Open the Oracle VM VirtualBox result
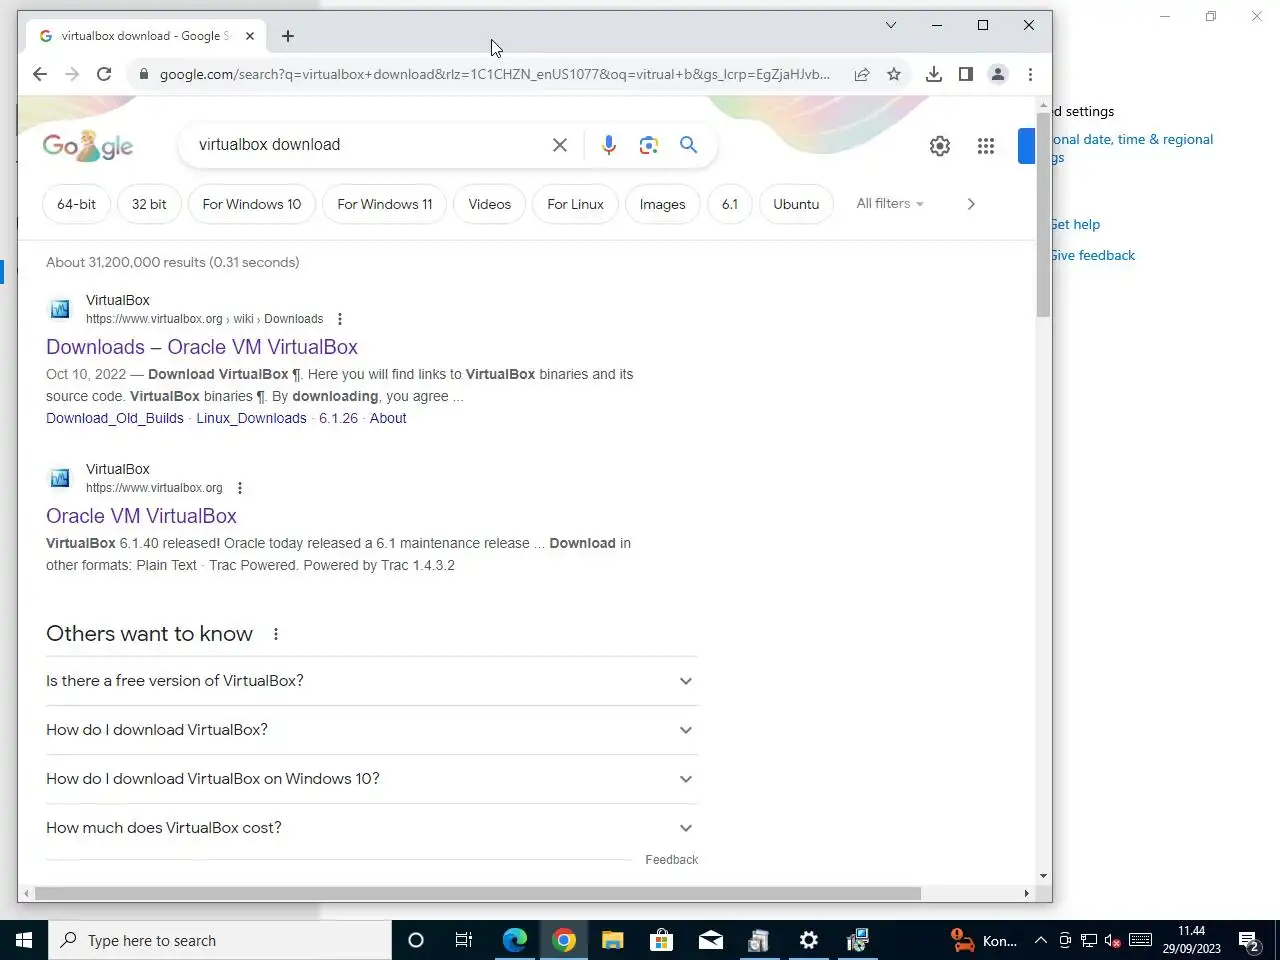1280x960 pixels. tap(141, 516)
